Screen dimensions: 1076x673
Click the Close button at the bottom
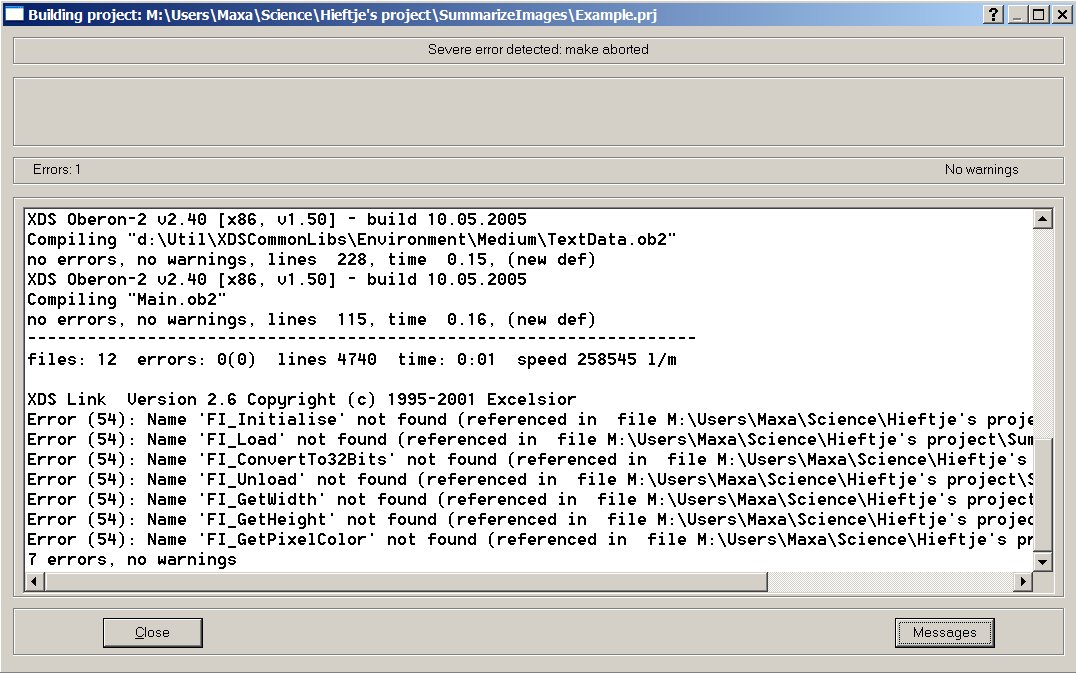coord(152,632)
